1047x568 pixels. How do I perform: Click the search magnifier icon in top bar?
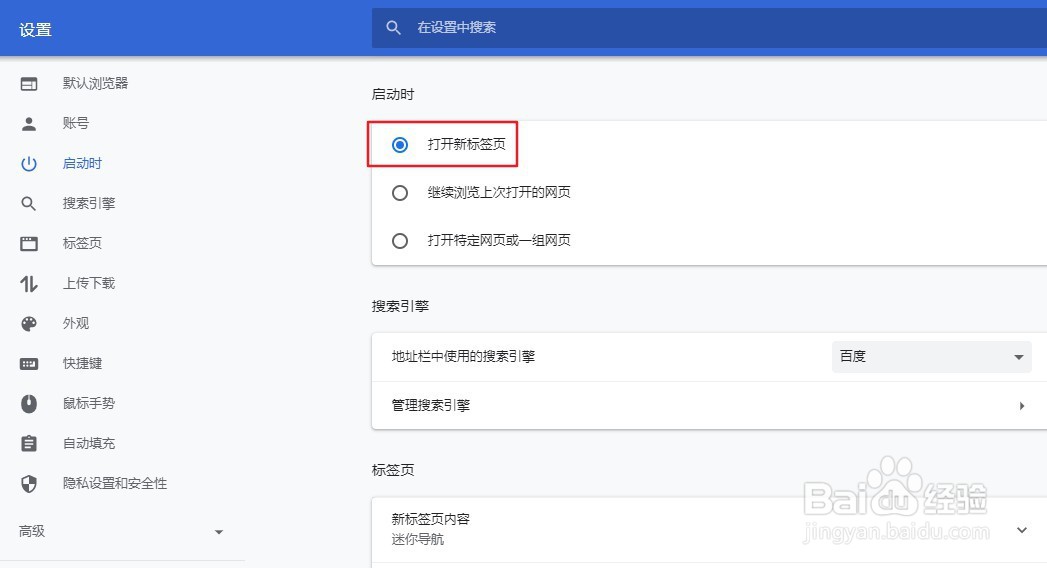tap(393, 27)
